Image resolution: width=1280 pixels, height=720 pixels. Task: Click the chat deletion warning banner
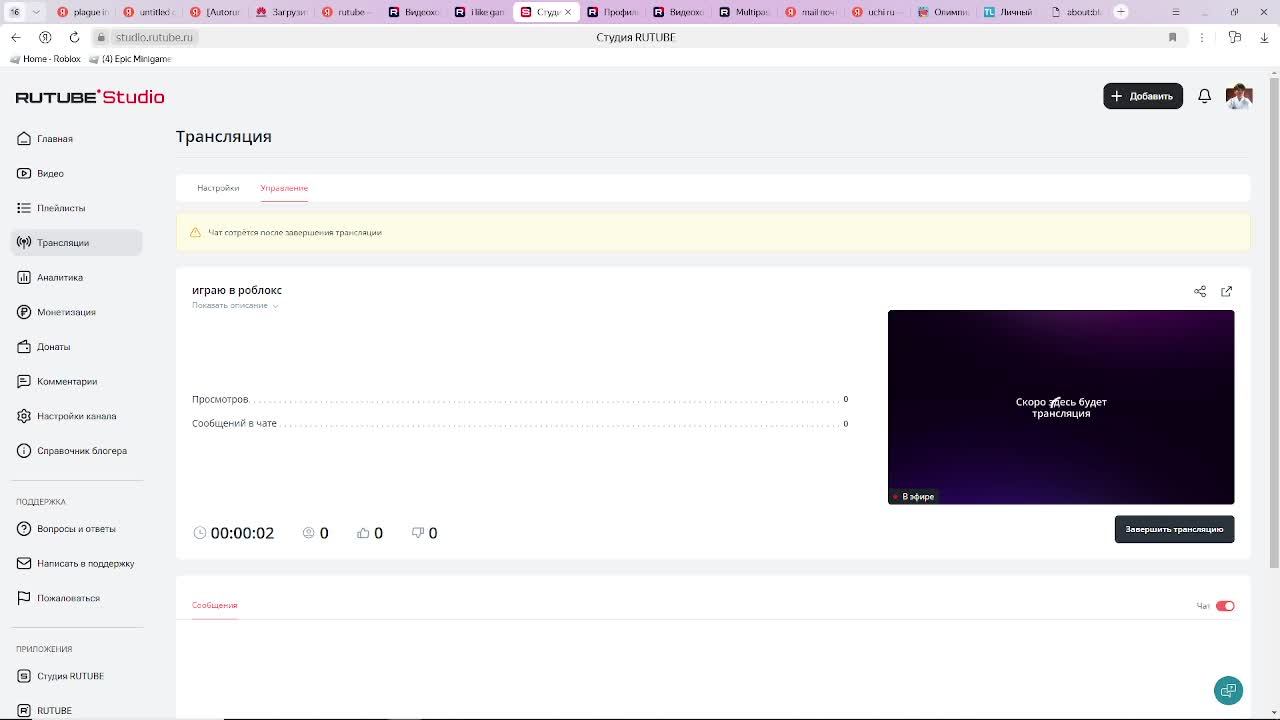coord(713,232)
